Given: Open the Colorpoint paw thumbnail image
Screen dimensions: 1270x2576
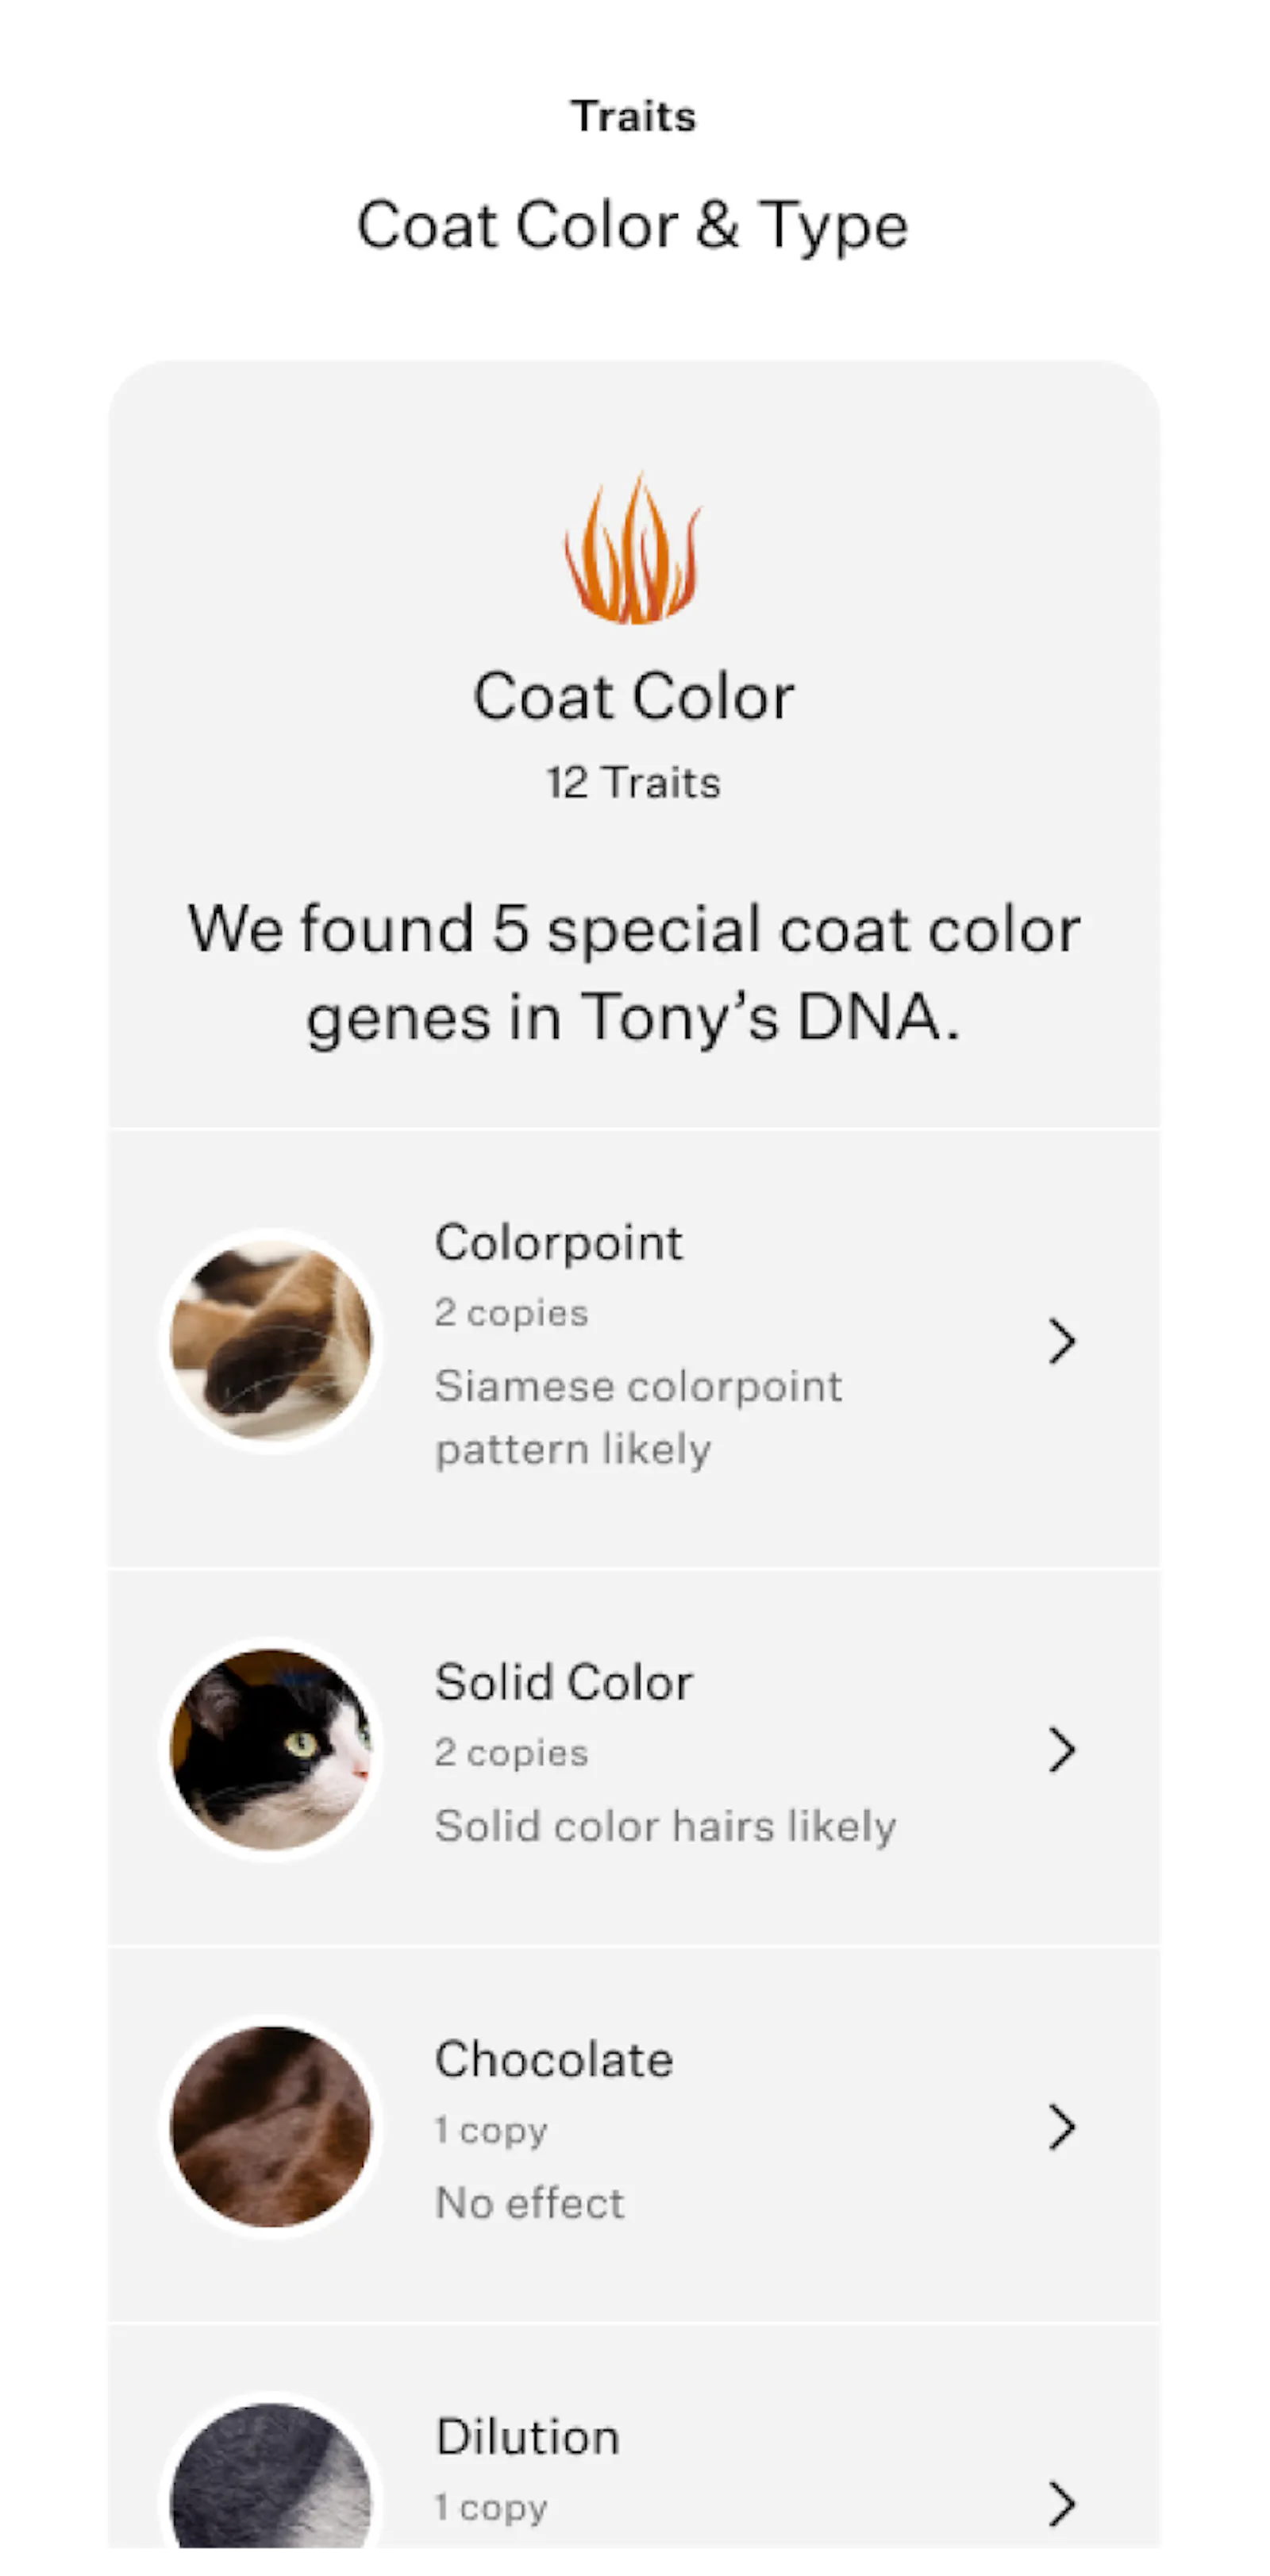Looking at the screenshot, I should [x=269, y=1342].
